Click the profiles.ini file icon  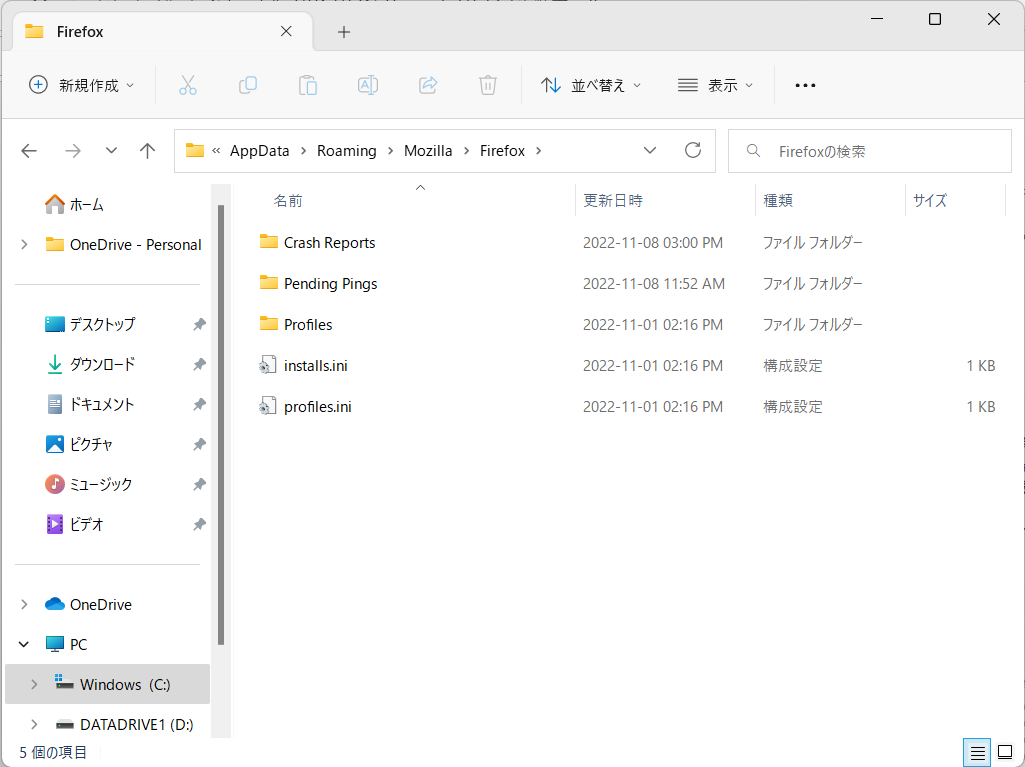(x=268, y=406)
